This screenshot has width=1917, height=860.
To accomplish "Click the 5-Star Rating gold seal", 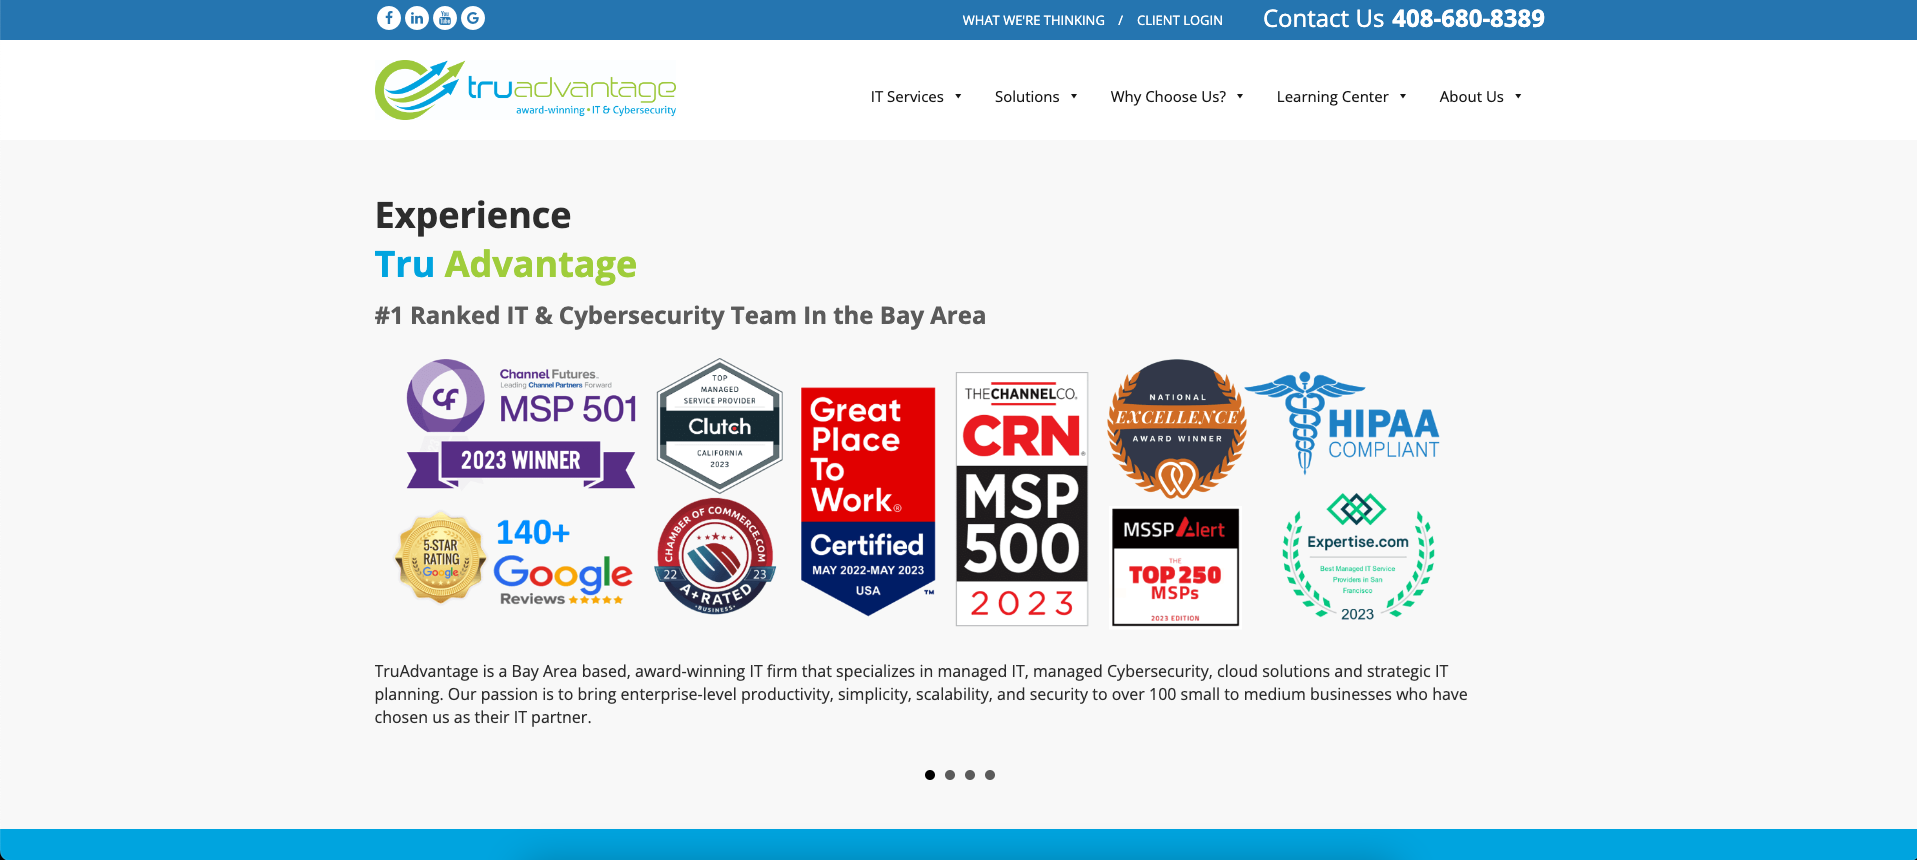I will 441,558.
